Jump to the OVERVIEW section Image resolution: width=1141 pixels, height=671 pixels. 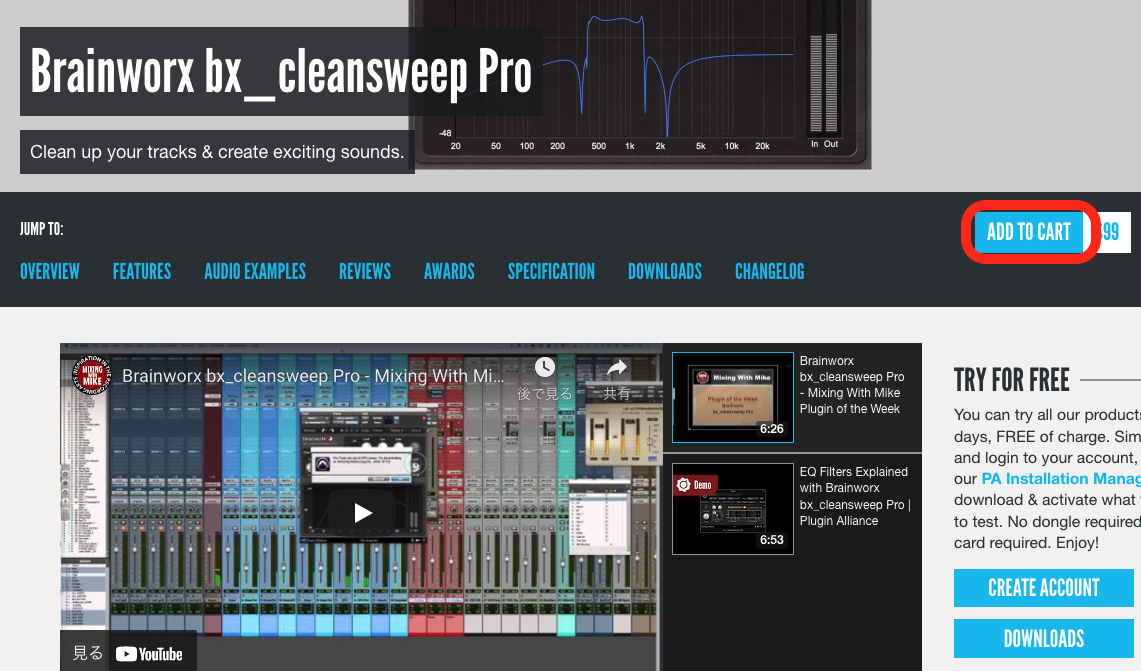pyautogui.click(x=49, y=271)
